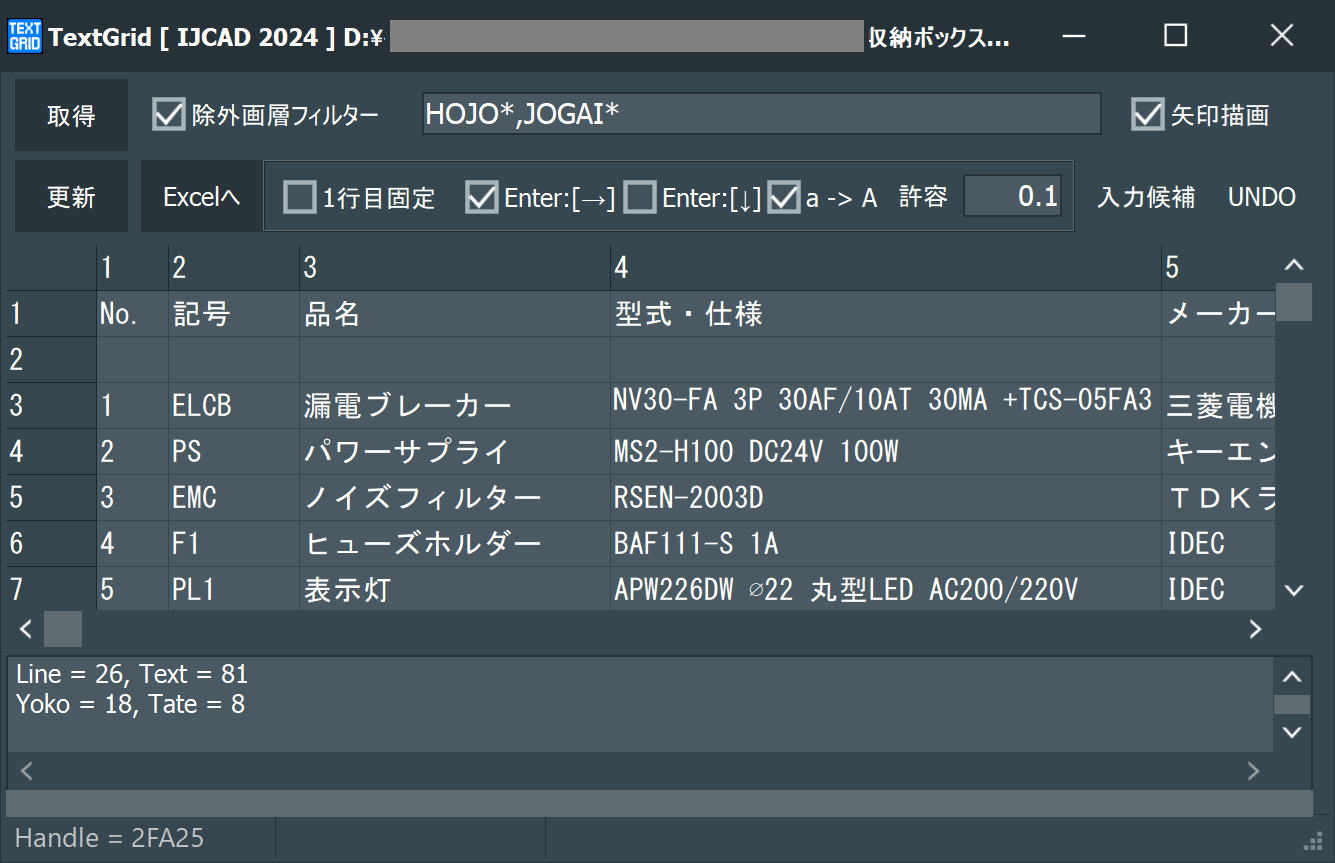Screen dimensions: 1335x863
Task: Click the layer filter field HOJO*,JOGAI*
Action: [x=761, y=114]
